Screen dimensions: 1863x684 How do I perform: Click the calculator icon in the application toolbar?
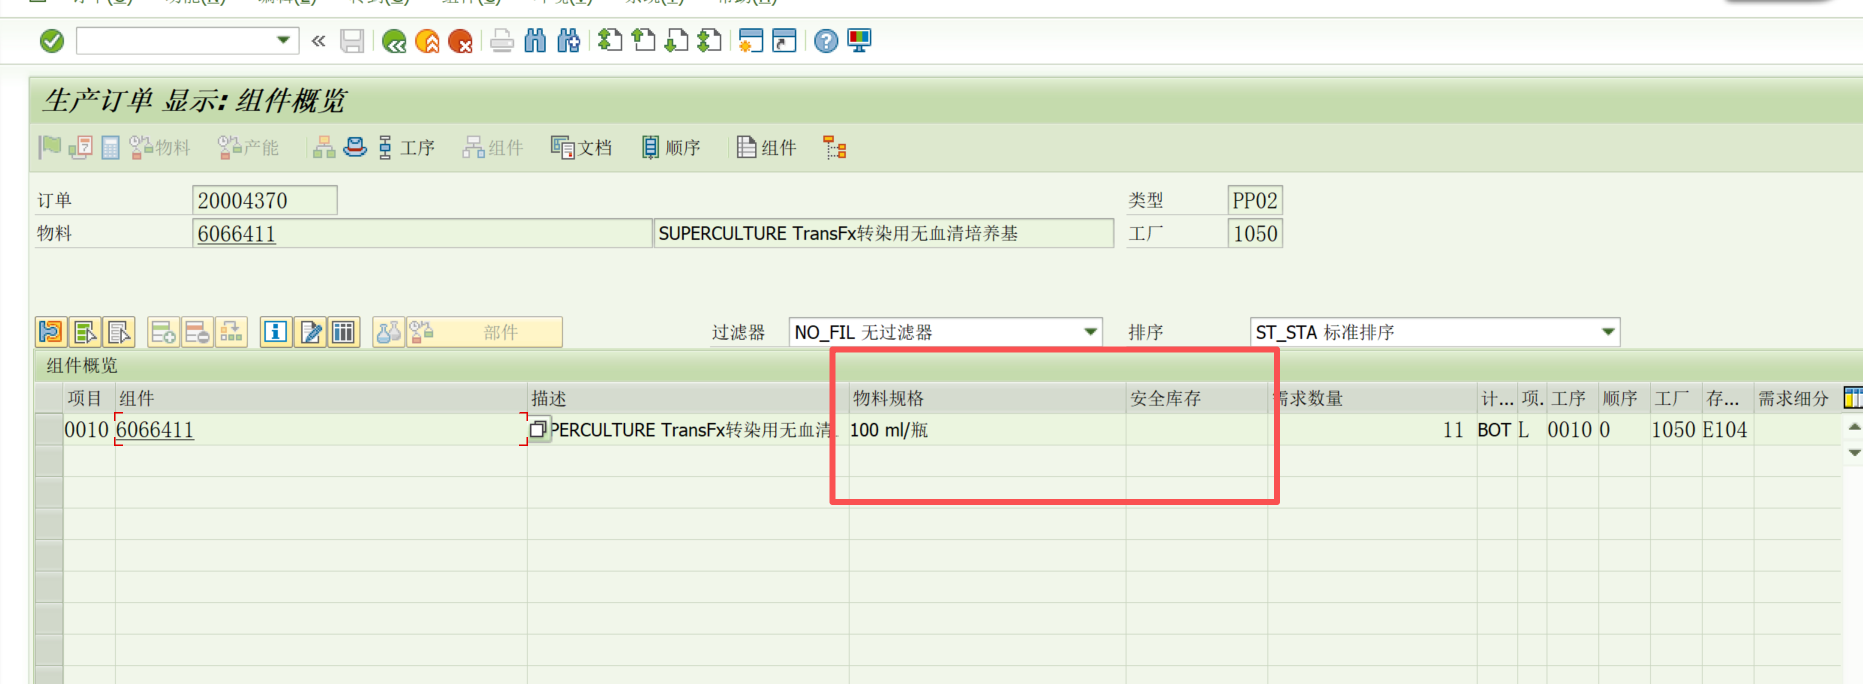point(110,148)
